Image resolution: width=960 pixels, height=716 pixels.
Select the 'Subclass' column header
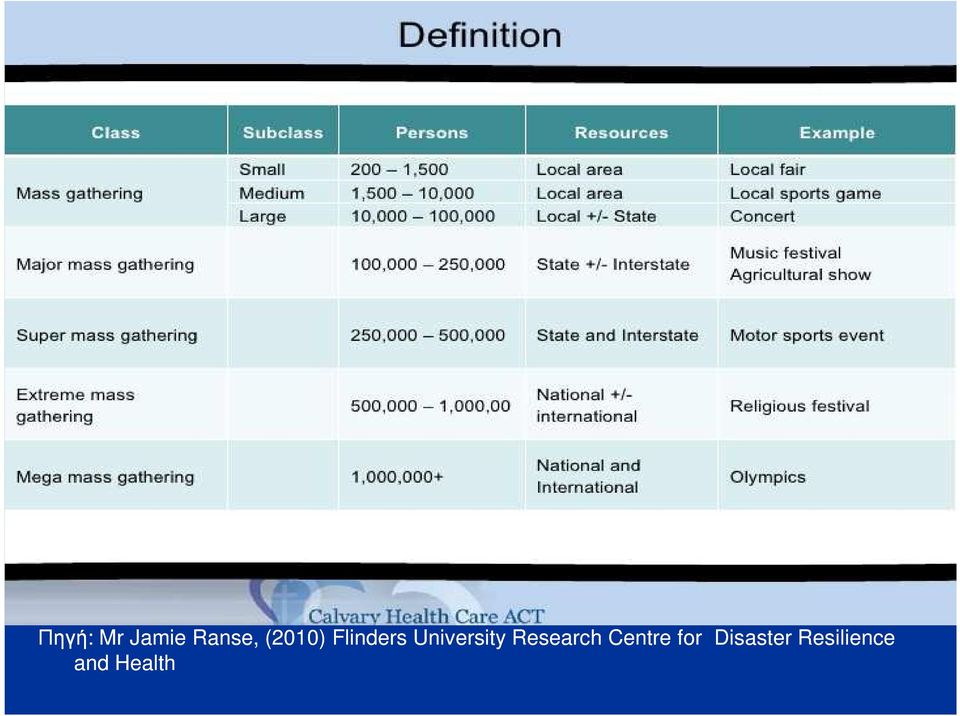pos(283,132)
